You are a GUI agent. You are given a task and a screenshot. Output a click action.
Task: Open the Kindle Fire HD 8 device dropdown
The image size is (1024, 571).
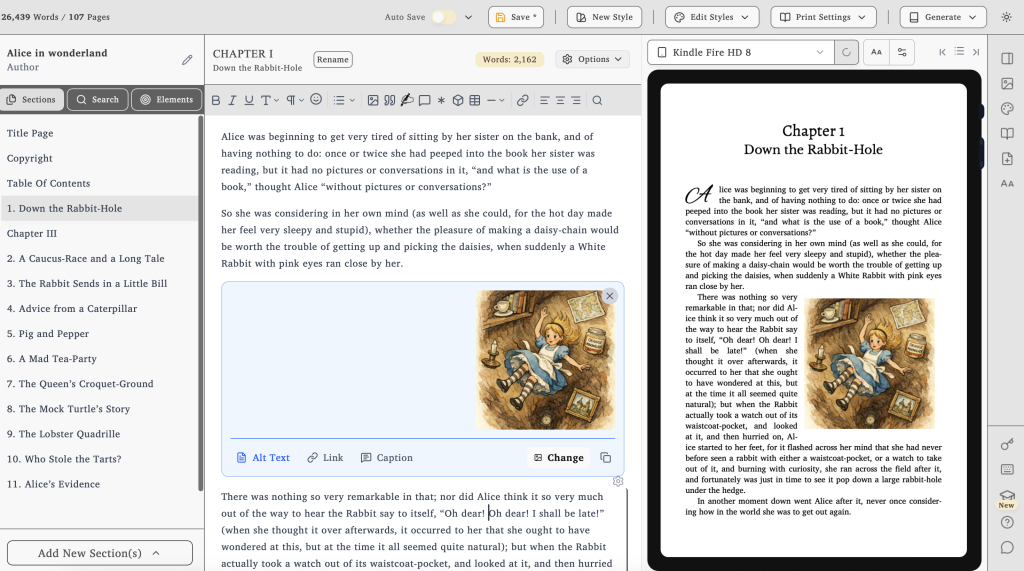coord(745,52)
